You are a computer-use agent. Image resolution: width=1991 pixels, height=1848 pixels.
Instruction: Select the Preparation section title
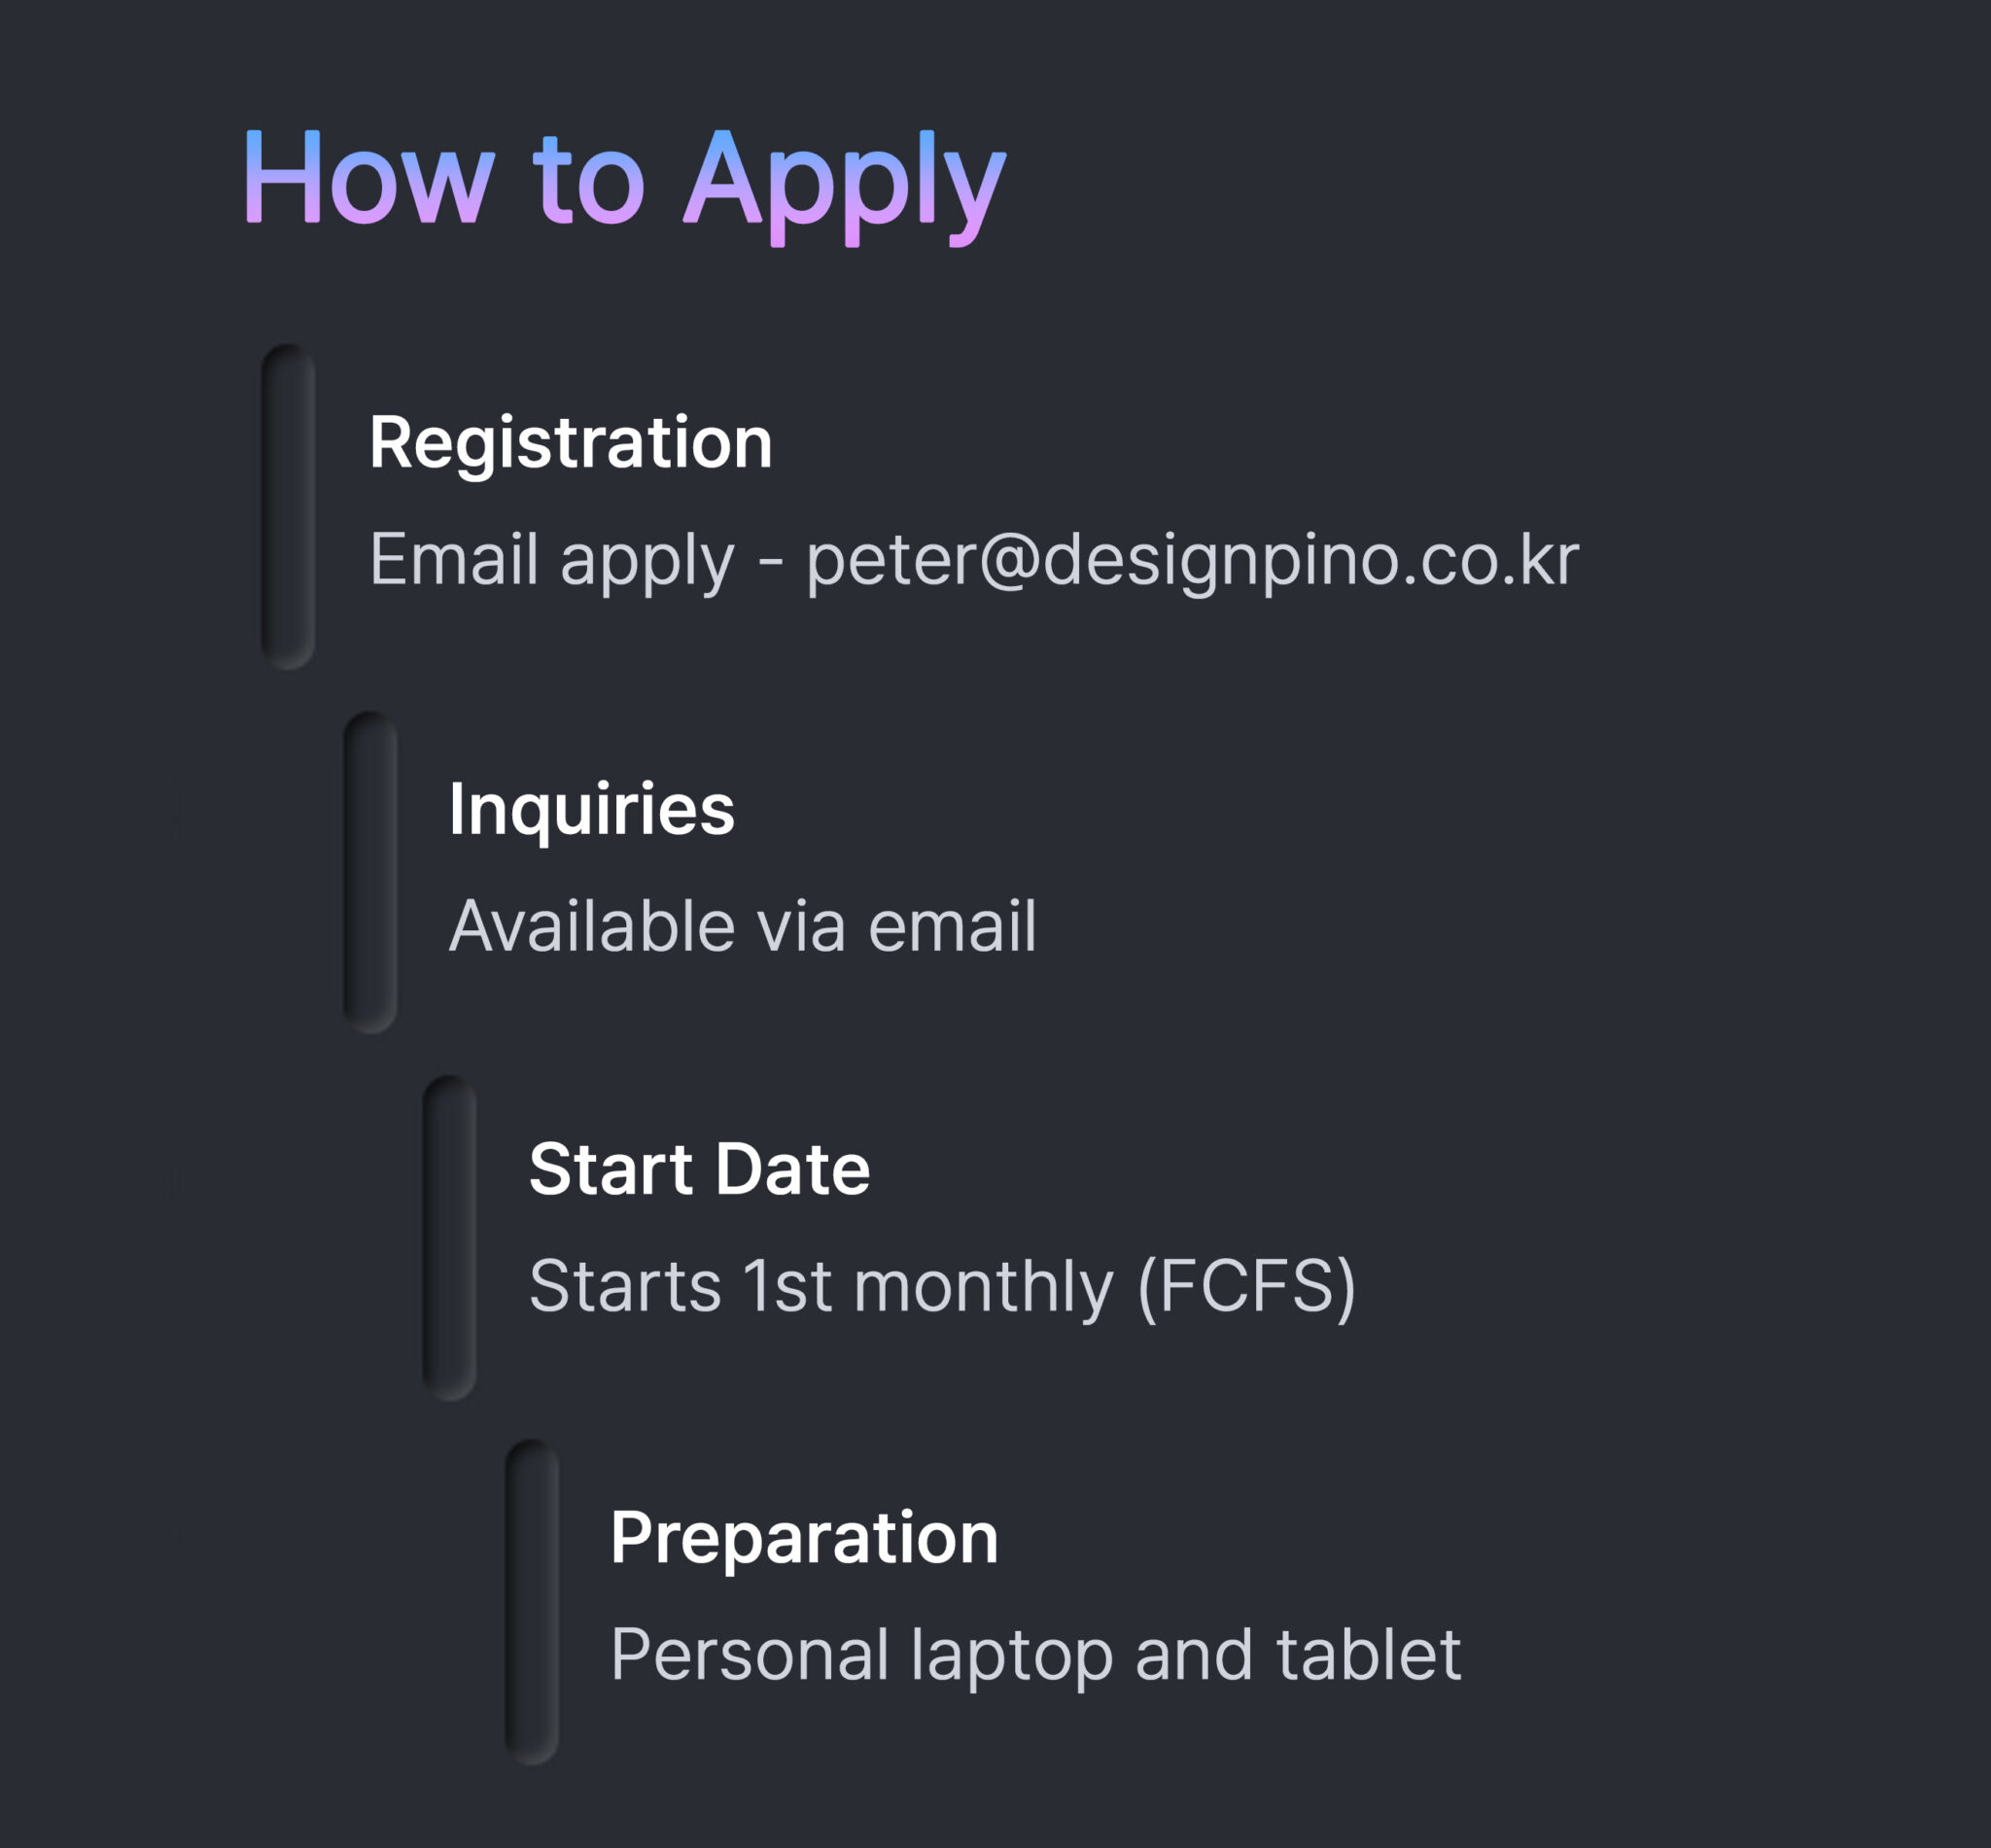click(x=804, y=1537)
